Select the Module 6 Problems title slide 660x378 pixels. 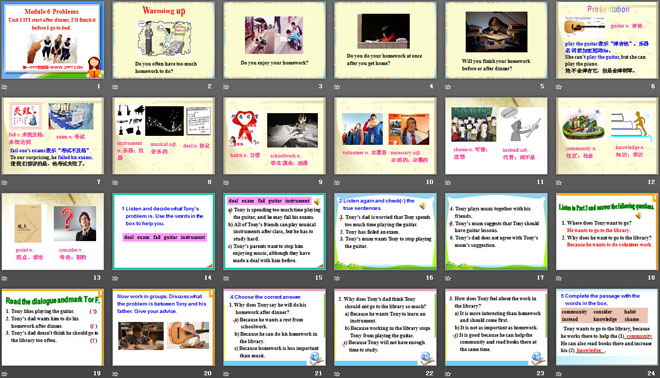point(53,40)
